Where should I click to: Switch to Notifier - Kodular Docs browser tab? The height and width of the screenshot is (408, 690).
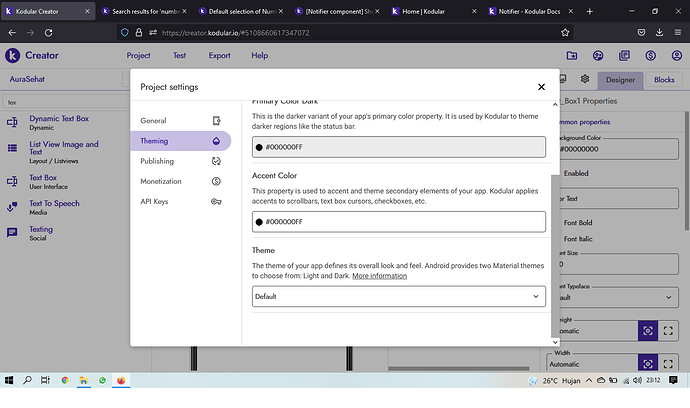tap(531, 11)
